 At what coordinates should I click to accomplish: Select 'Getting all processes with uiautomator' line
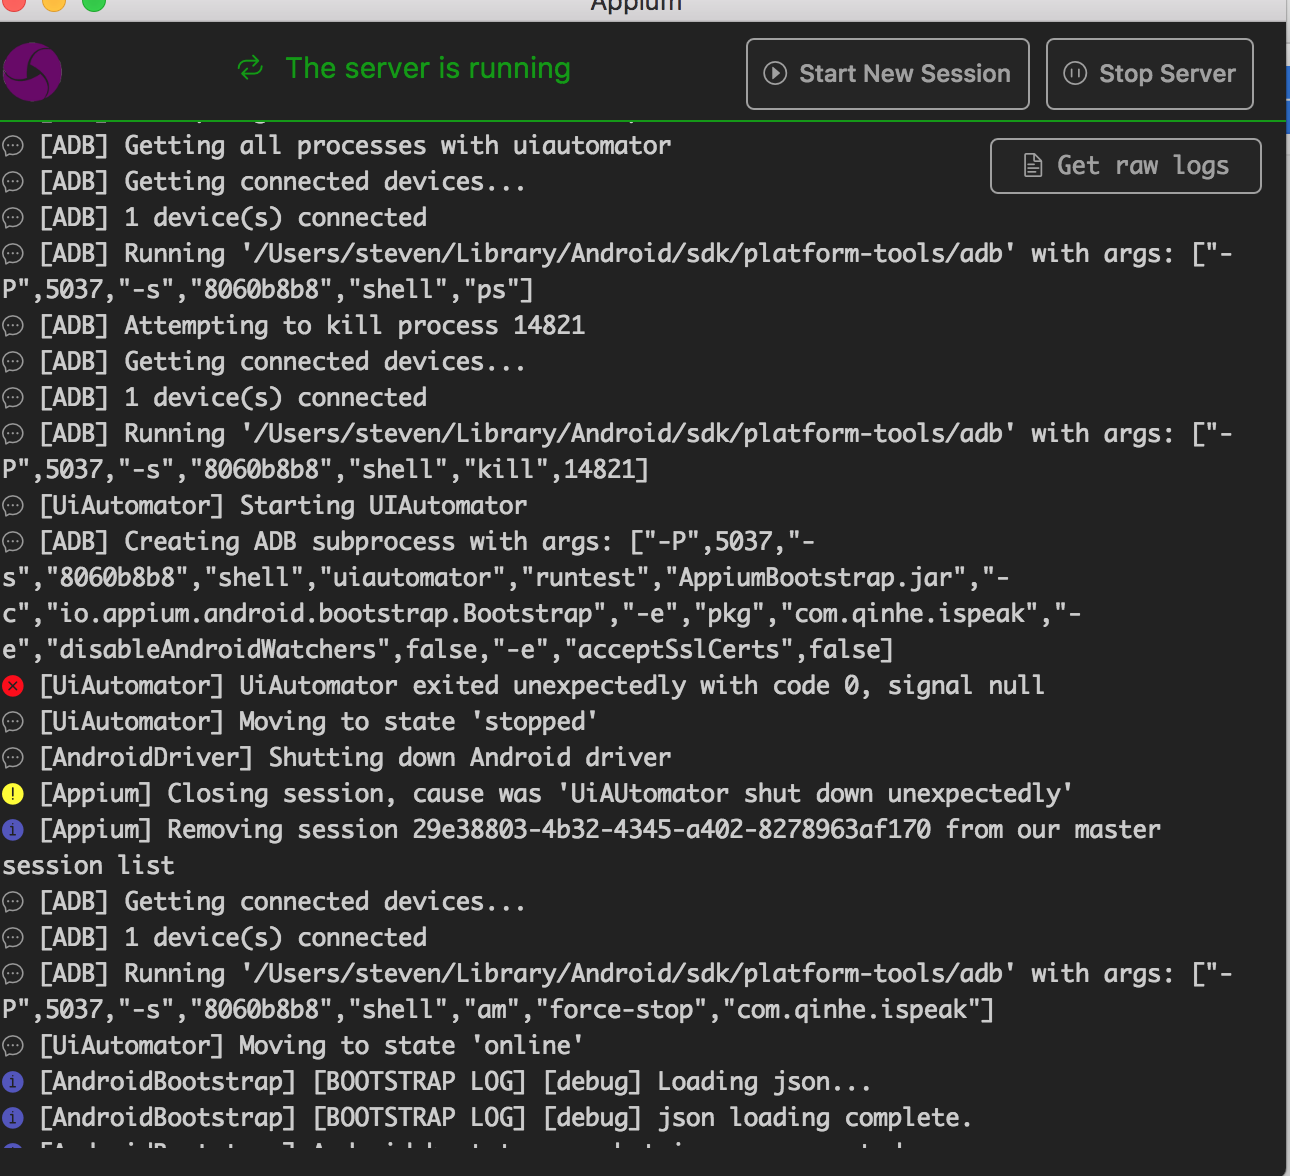click(355, 146)
